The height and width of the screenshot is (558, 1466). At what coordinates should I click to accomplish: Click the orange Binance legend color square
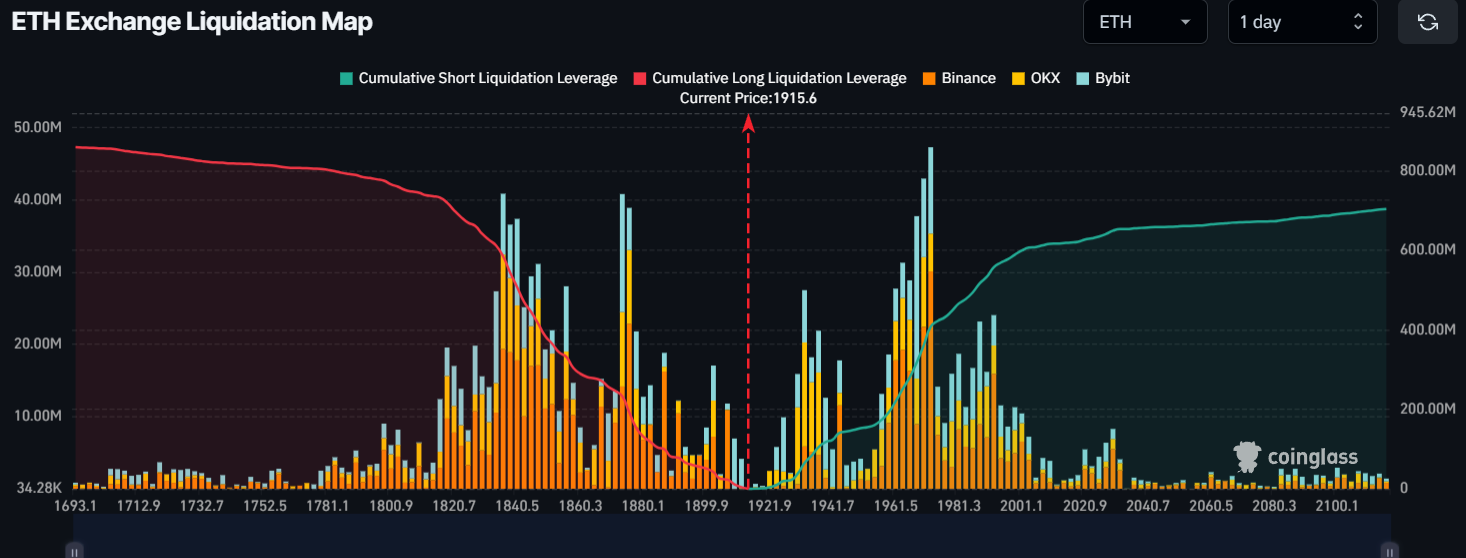coord(929,78)
